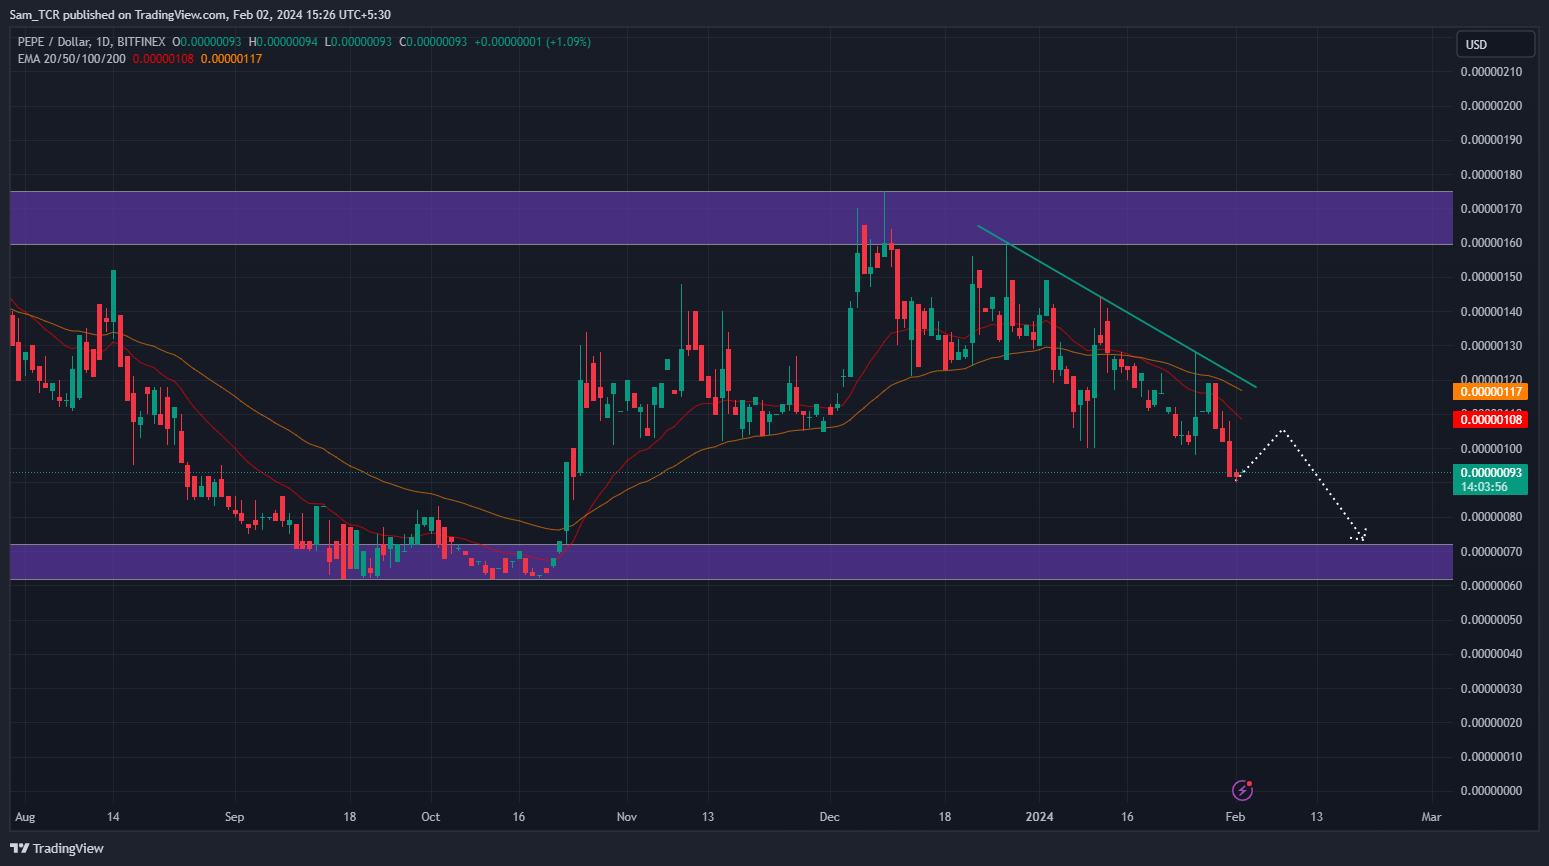Click the 0.00000200 price axis label
Image resolution: width=1549 pixels, height=866 pixels.
tap(1491, 106)
